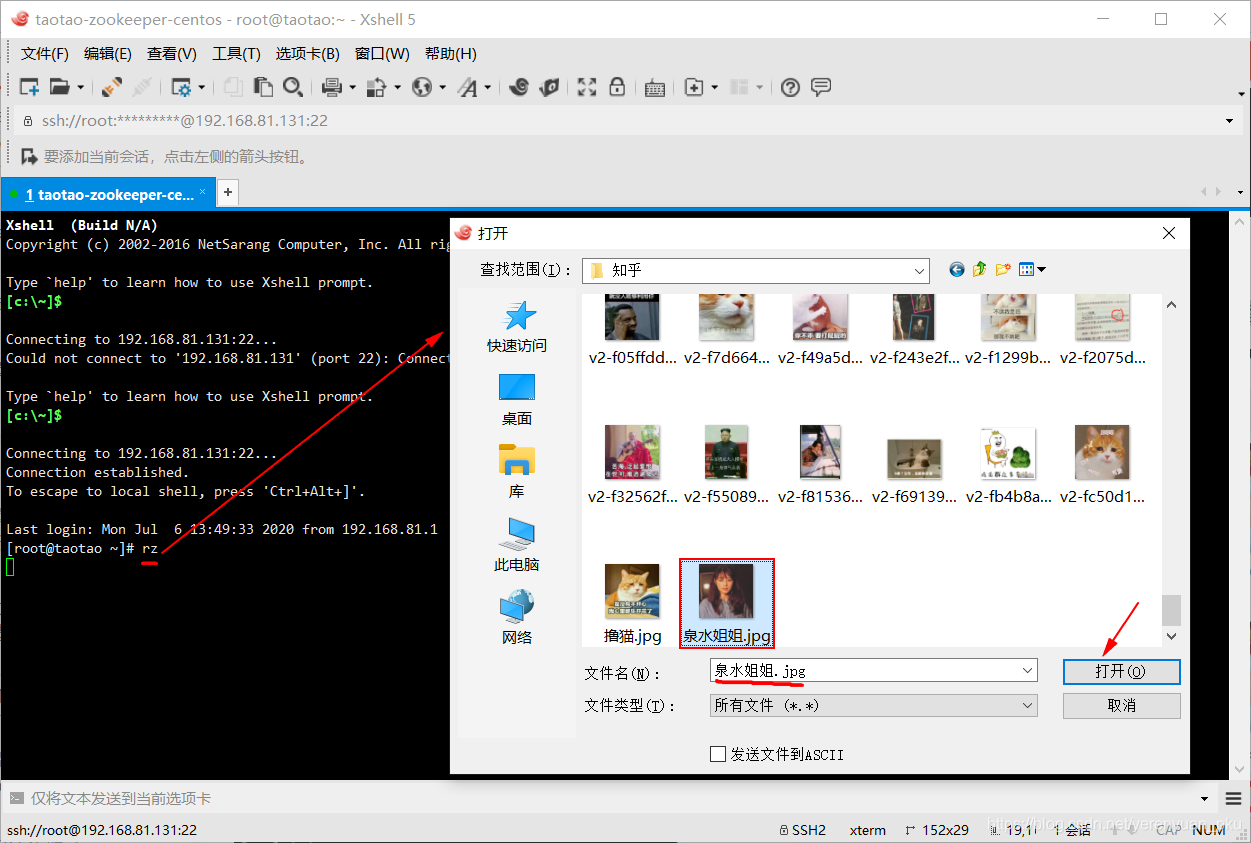Add a new tab with the plus button
Viewport: 1251px width, 843px height.
pyautogui.click(x=228, y=192)
